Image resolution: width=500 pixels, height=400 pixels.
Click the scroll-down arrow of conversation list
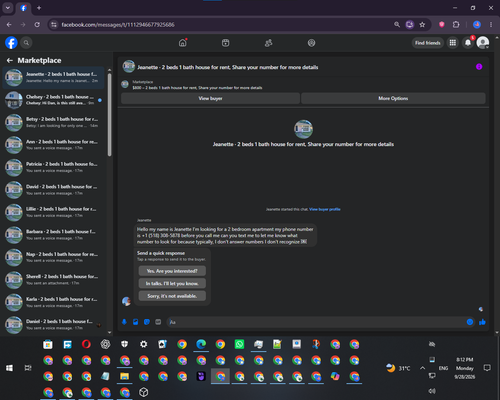[x=109, y=332]
